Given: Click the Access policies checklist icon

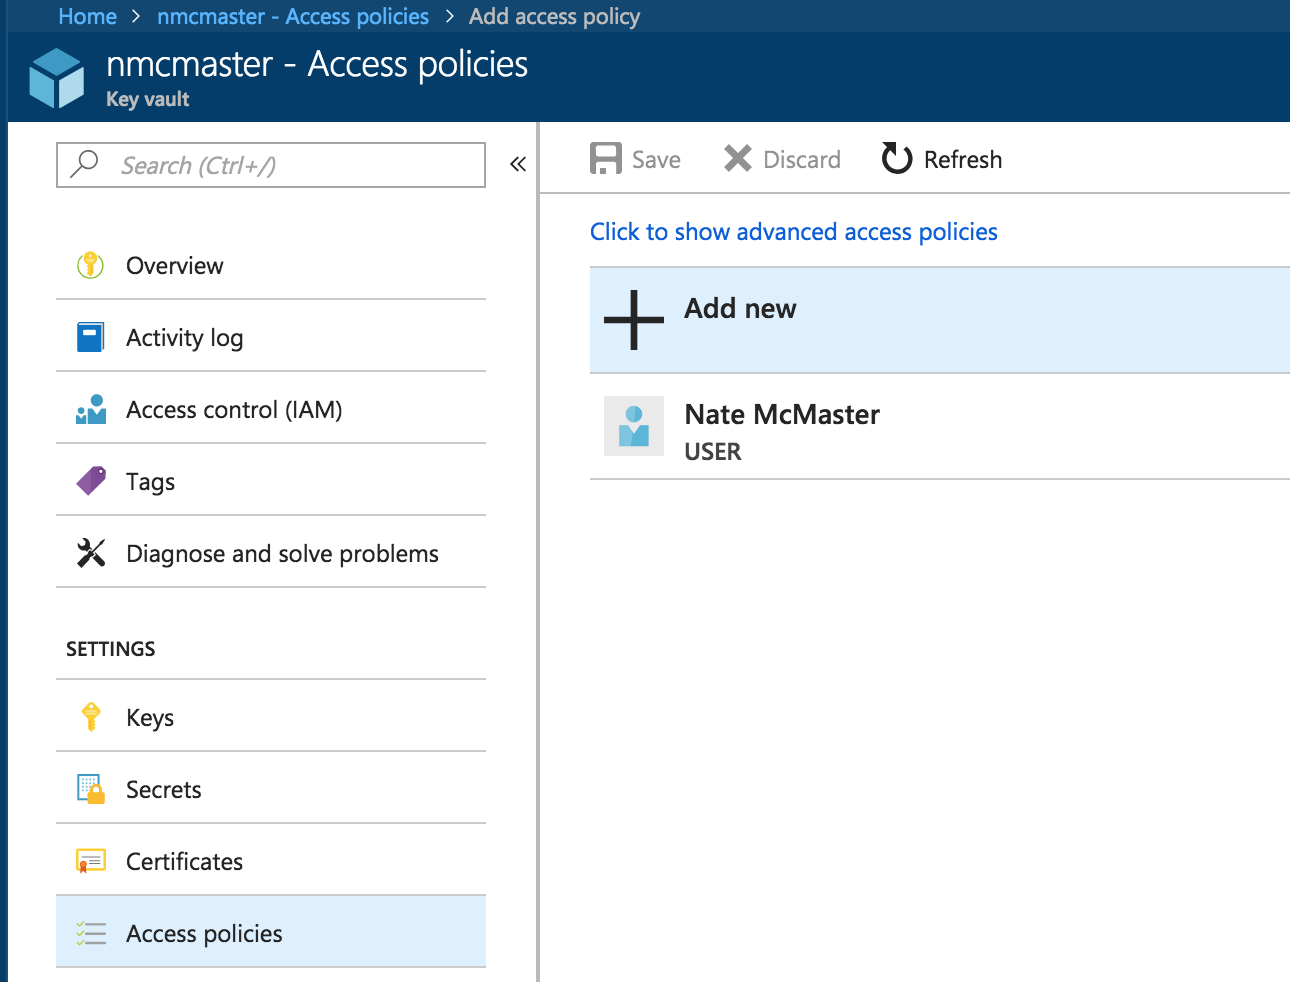Looking at the screenshot, I should (91, 933).
